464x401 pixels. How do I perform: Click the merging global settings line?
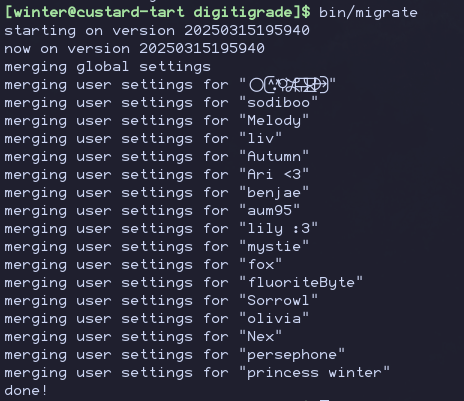point(107,67)
